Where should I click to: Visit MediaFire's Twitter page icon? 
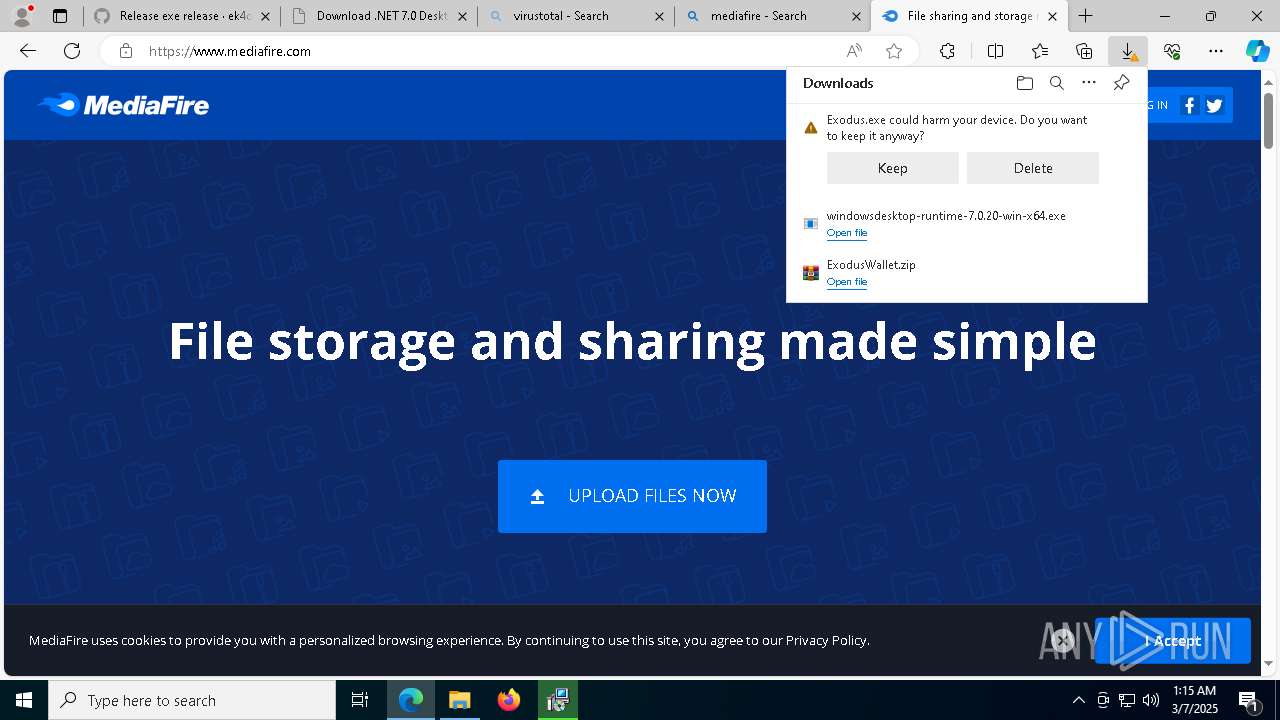pos(1214,105)
